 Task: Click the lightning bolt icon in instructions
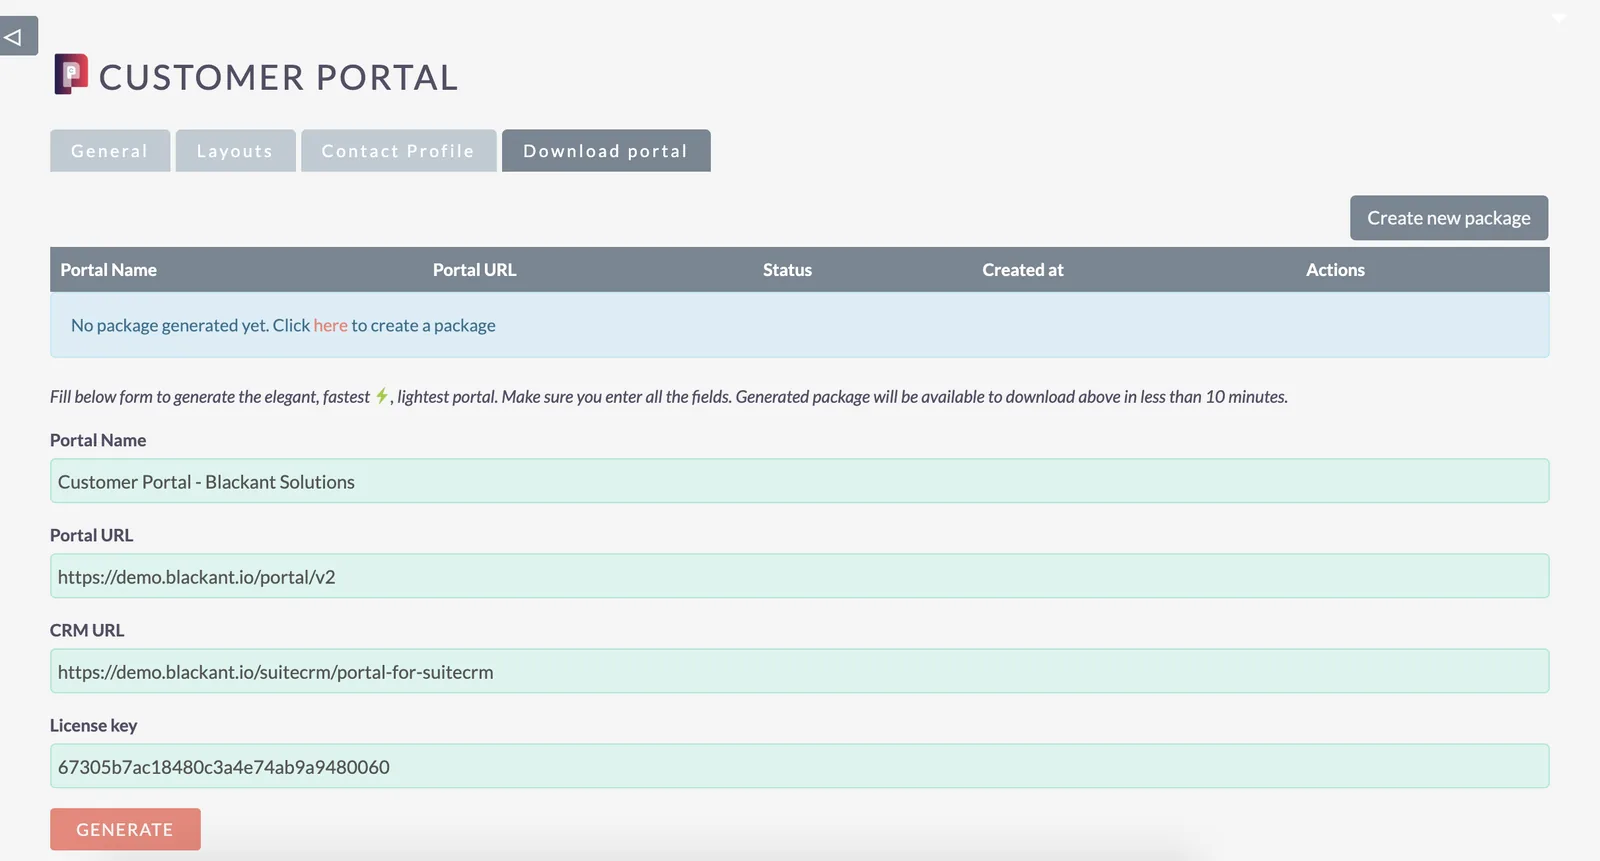tap(381, 396)
